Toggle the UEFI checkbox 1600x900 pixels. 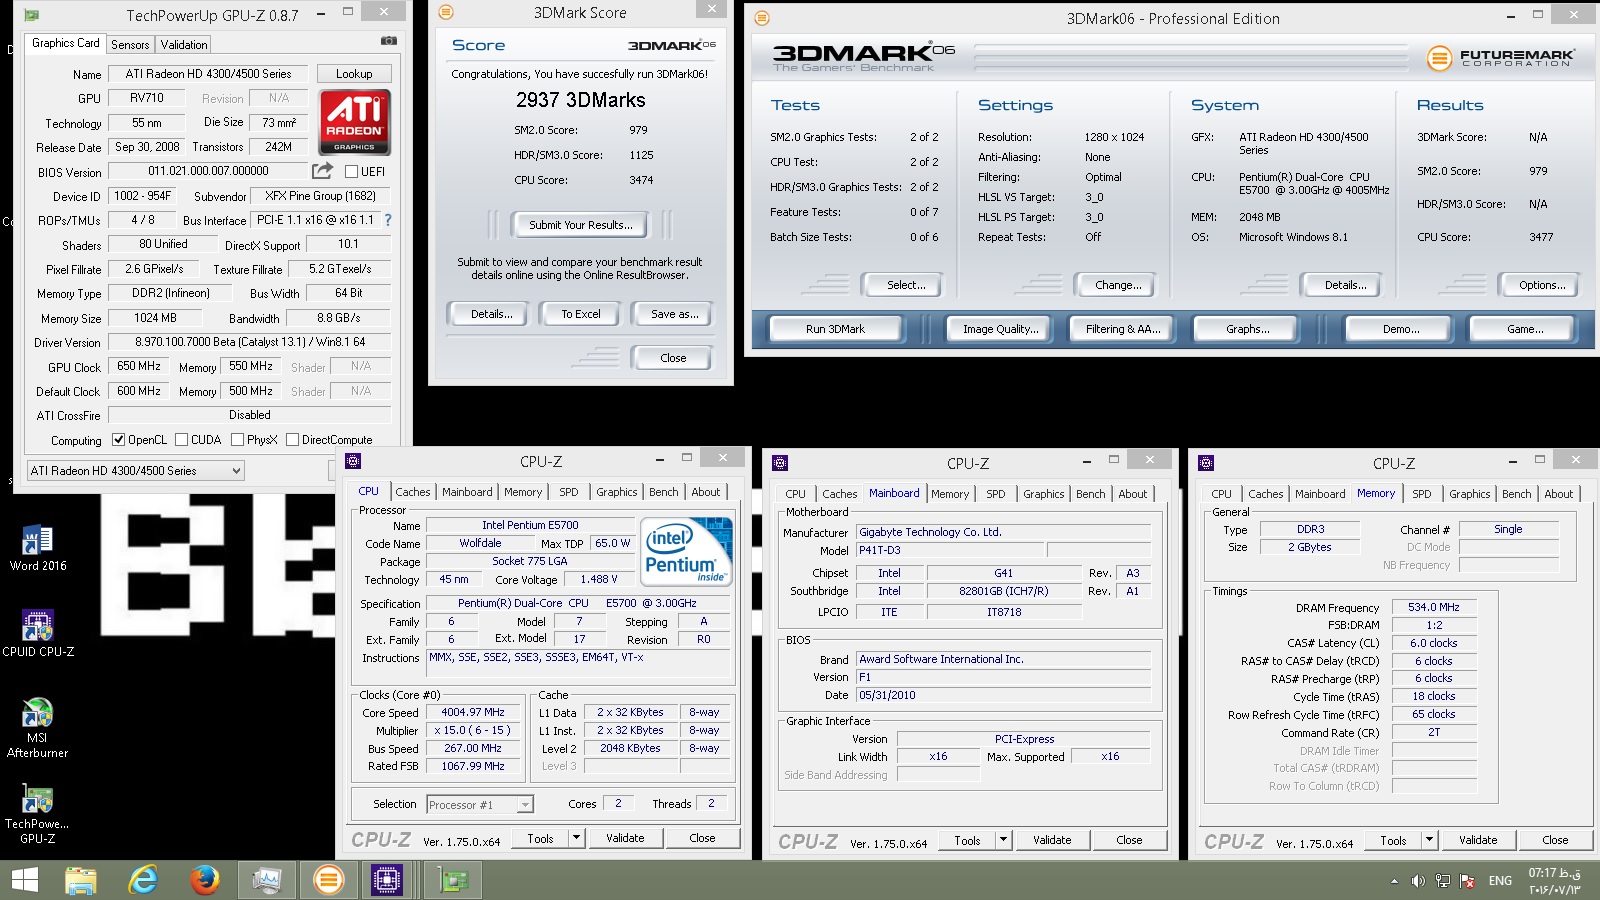tap(351, 172)
